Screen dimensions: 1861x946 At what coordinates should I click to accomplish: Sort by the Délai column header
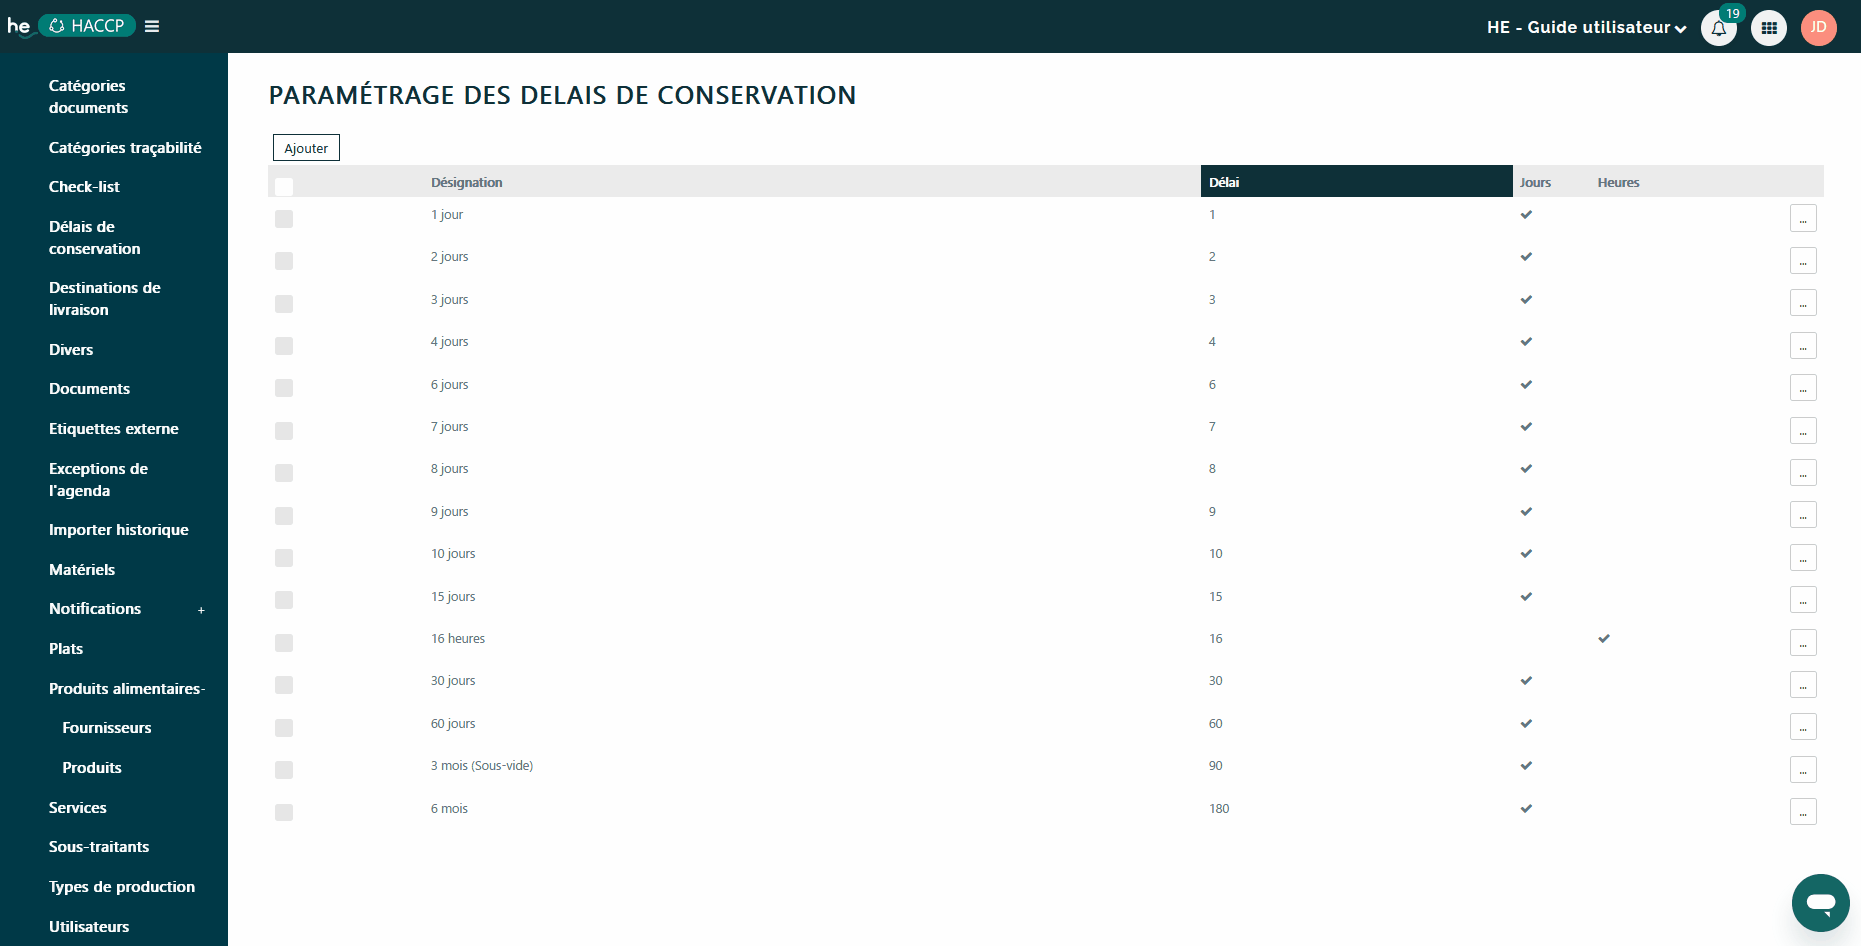(1356, 182)
